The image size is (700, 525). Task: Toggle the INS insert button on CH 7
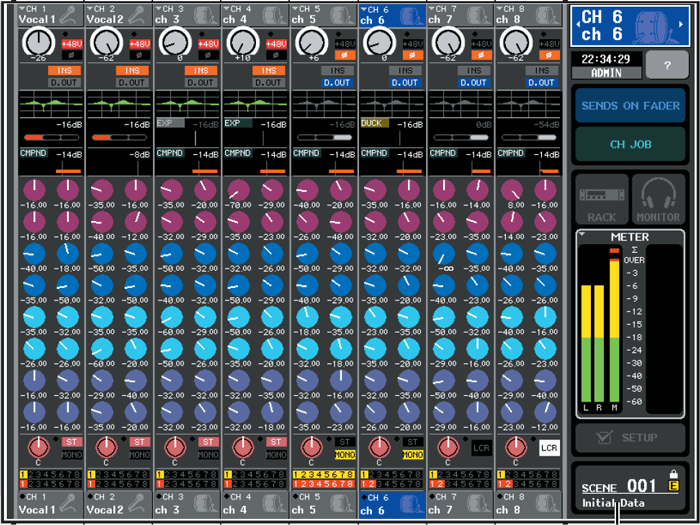click(x=474, y=71)
